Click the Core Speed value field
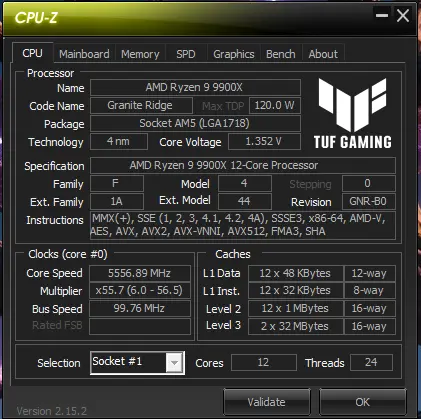This screenshot has width=421, height=419. click(140, 273)
